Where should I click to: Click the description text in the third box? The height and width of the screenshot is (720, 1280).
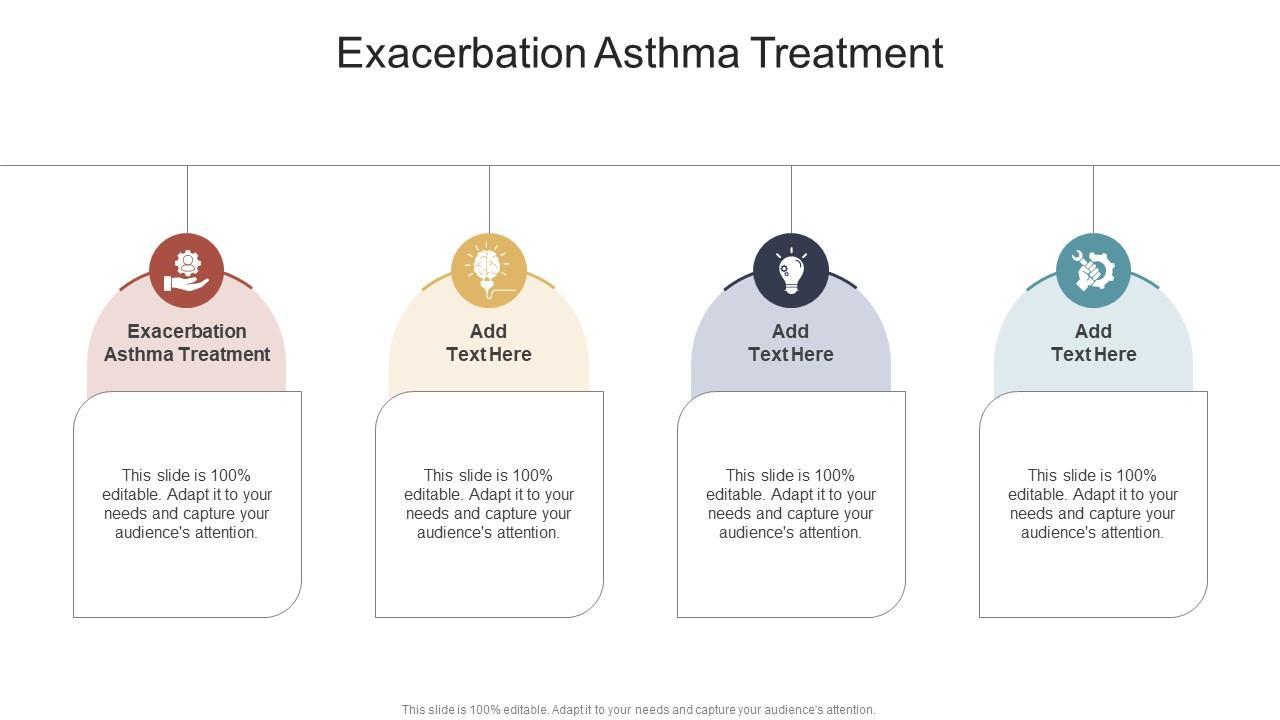point(791,504)
